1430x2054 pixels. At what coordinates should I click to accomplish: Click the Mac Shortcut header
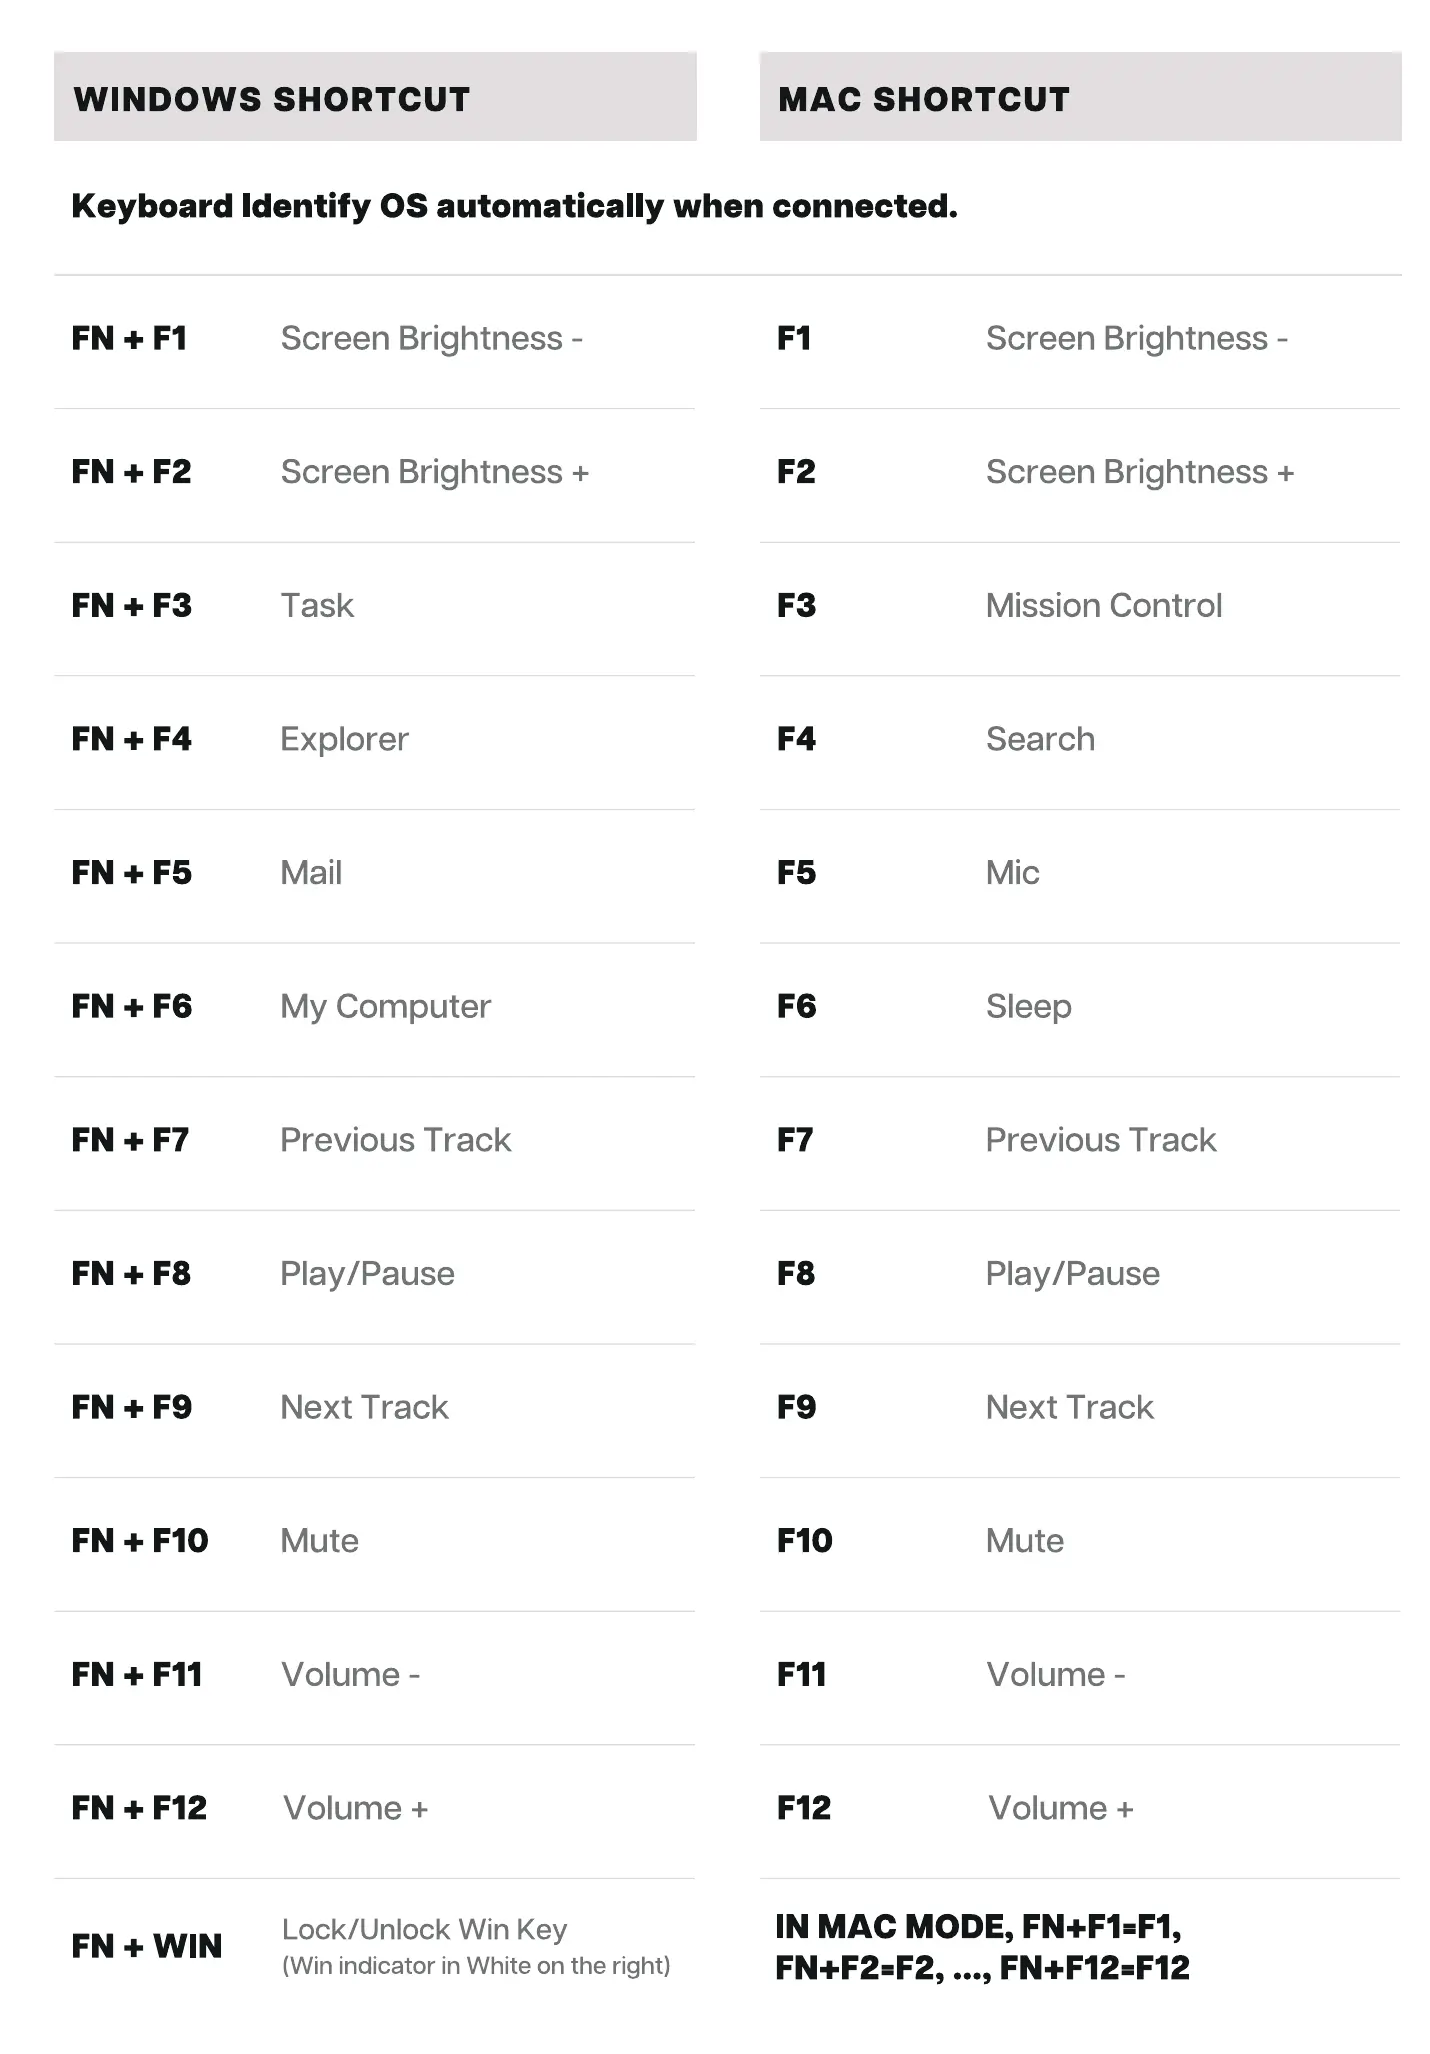click(x=923, y=99)
